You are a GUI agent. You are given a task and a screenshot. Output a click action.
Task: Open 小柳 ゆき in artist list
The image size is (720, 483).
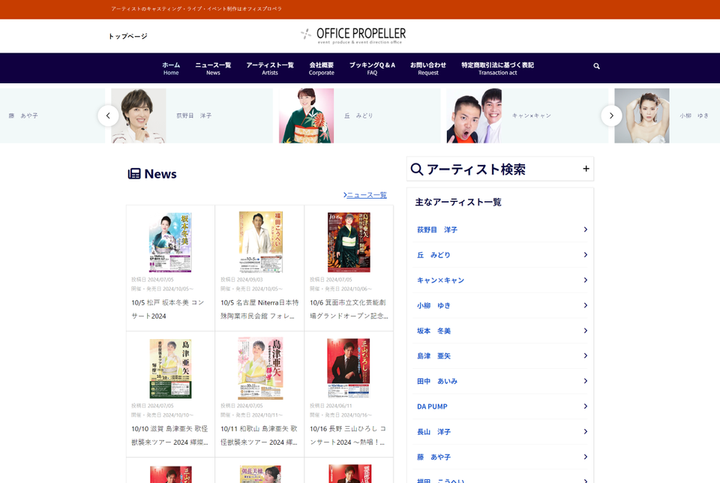(x=501, y=305)
